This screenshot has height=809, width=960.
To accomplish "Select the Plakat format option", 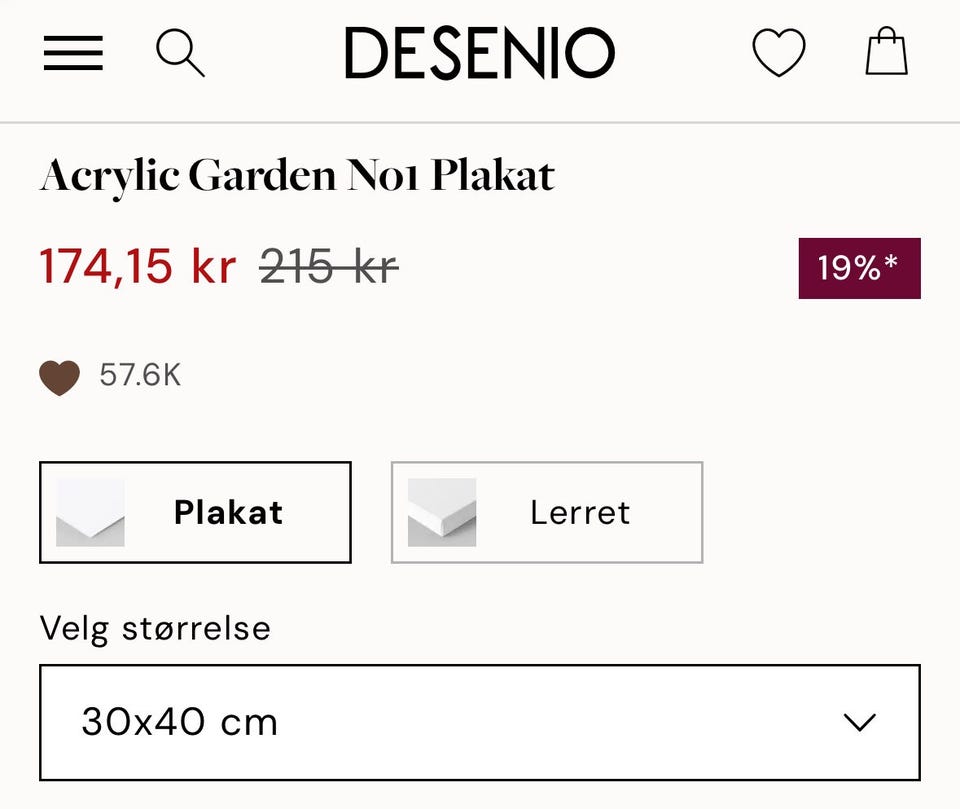I will pyautogui.click(x=195, y=512).
